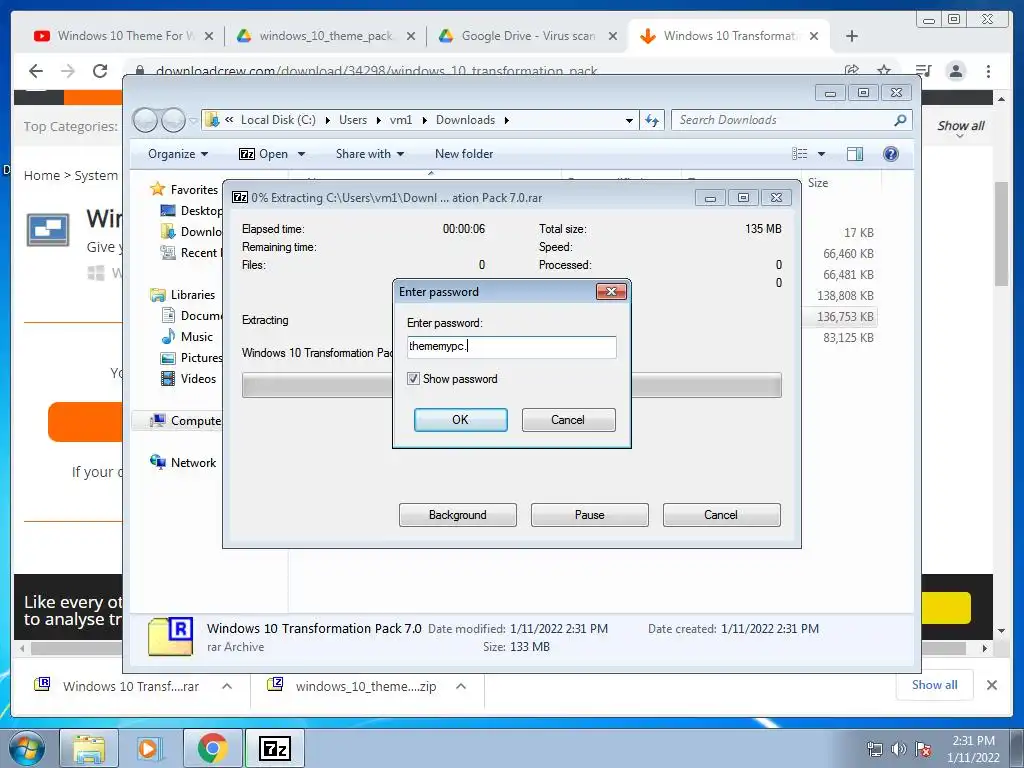Launch Windows Media Player from taskbar
This screenshot has width=1024, height=768.
pos(150,748)
